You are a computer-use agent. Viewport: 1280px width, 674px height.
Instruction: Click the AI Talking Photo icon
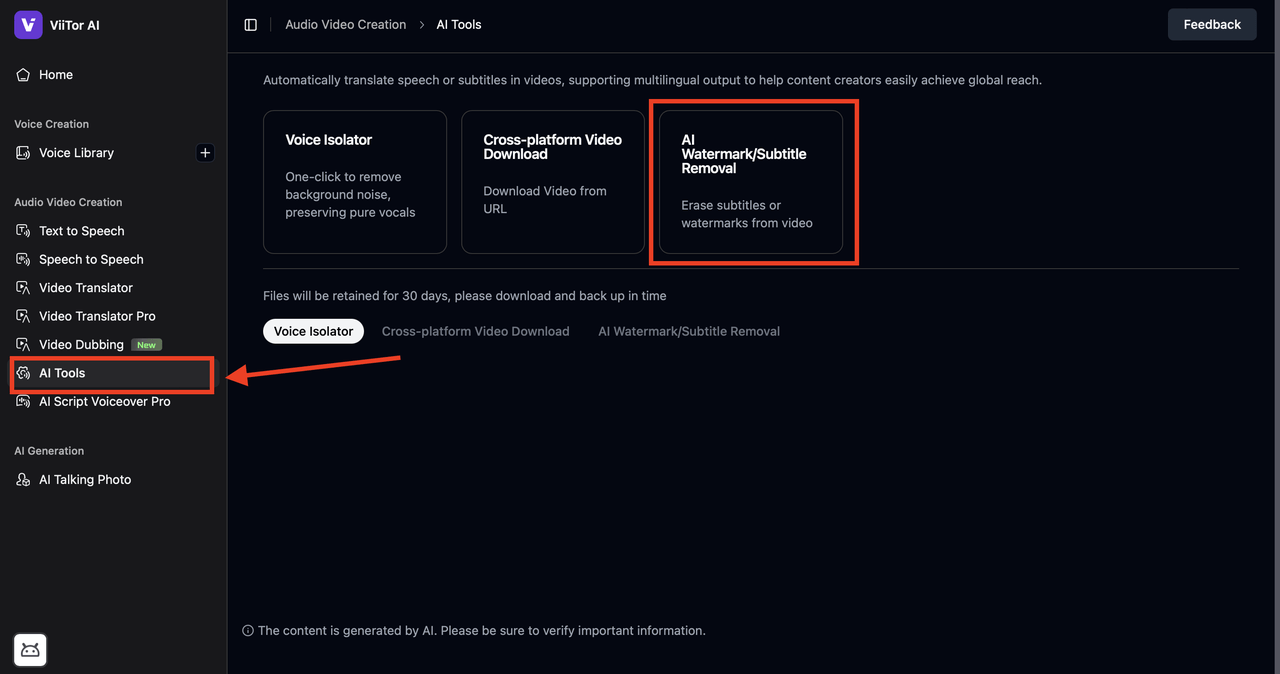23,480
